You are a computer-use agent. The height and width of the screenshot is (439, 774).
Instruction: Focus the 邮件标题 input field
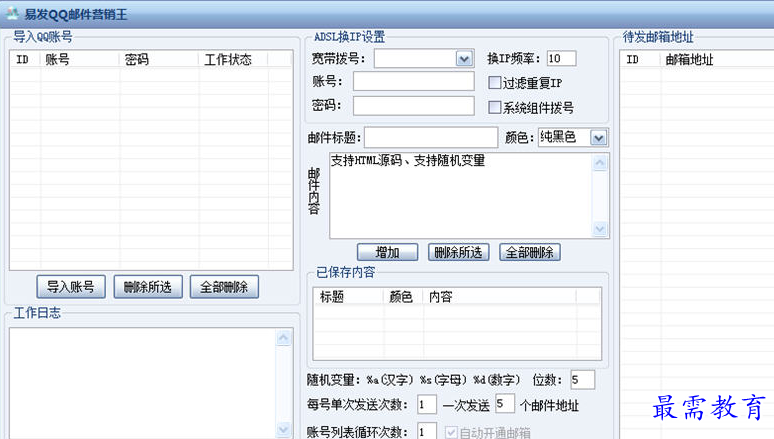point(431,137)
